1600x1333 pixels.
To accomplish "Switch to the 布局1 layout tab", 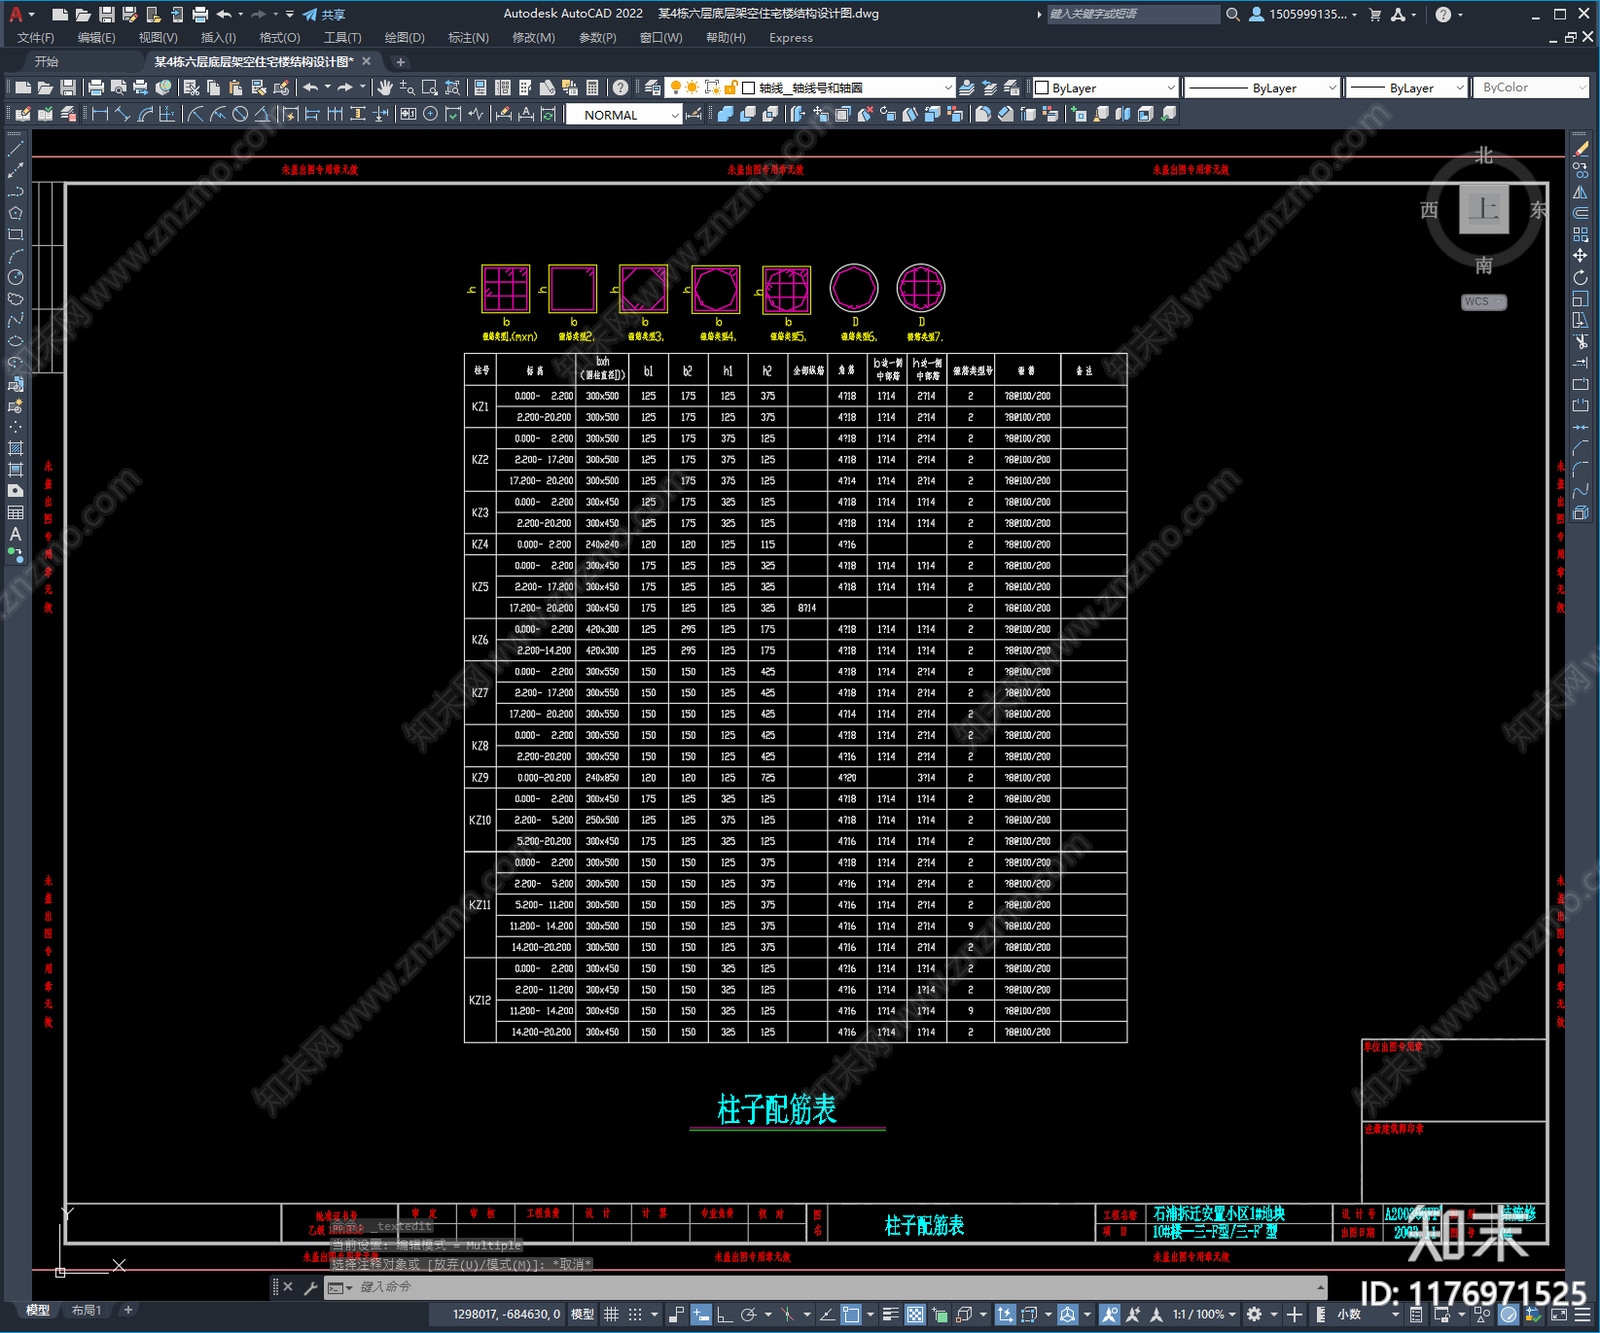I will click(x=87, y=1310).
